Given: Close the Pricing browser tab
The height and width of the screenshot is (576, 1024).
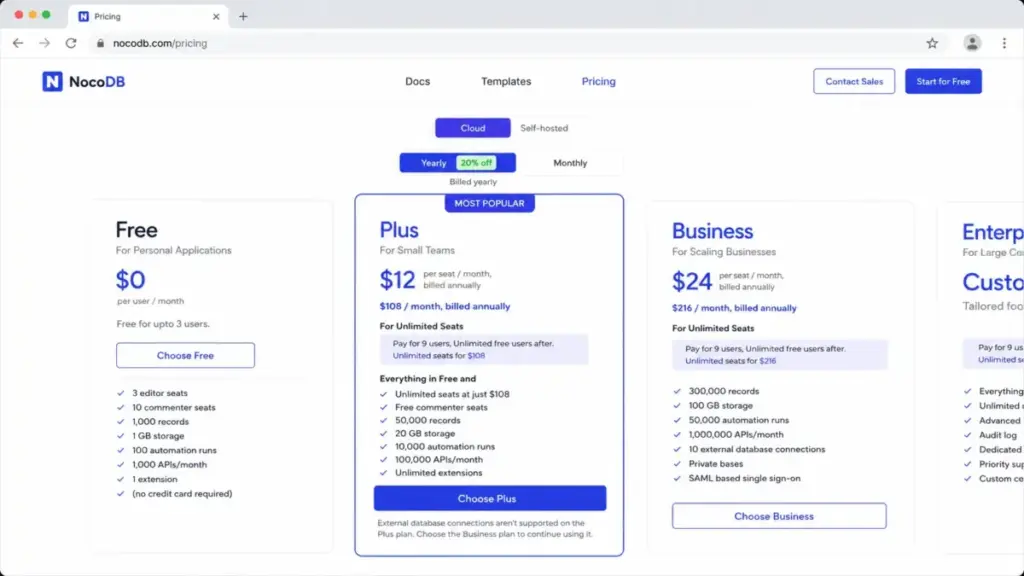Looking at the screenshot, I should pos(216,16).
